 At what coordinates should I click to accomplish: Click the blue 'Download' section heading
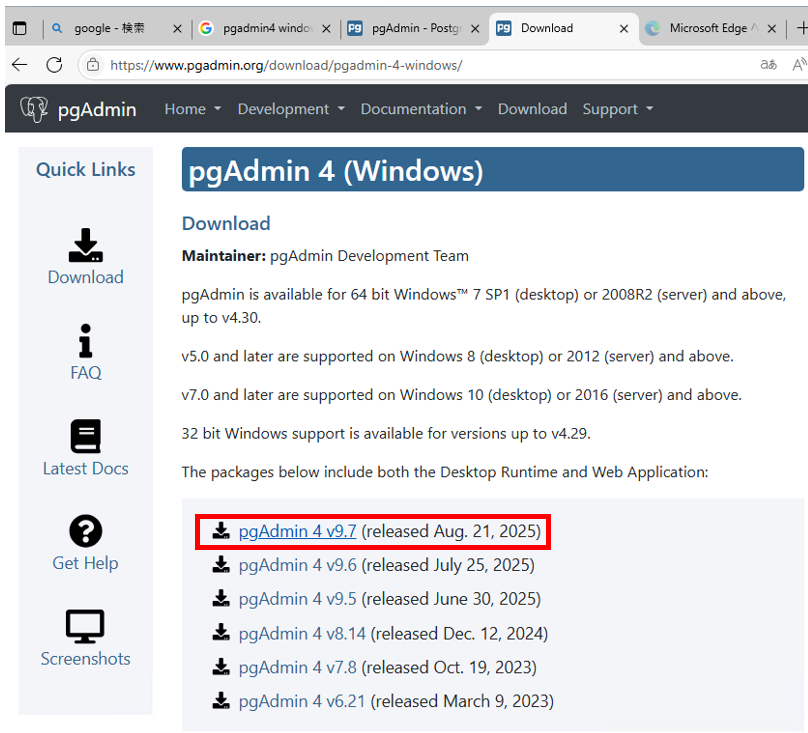[226, 223]
